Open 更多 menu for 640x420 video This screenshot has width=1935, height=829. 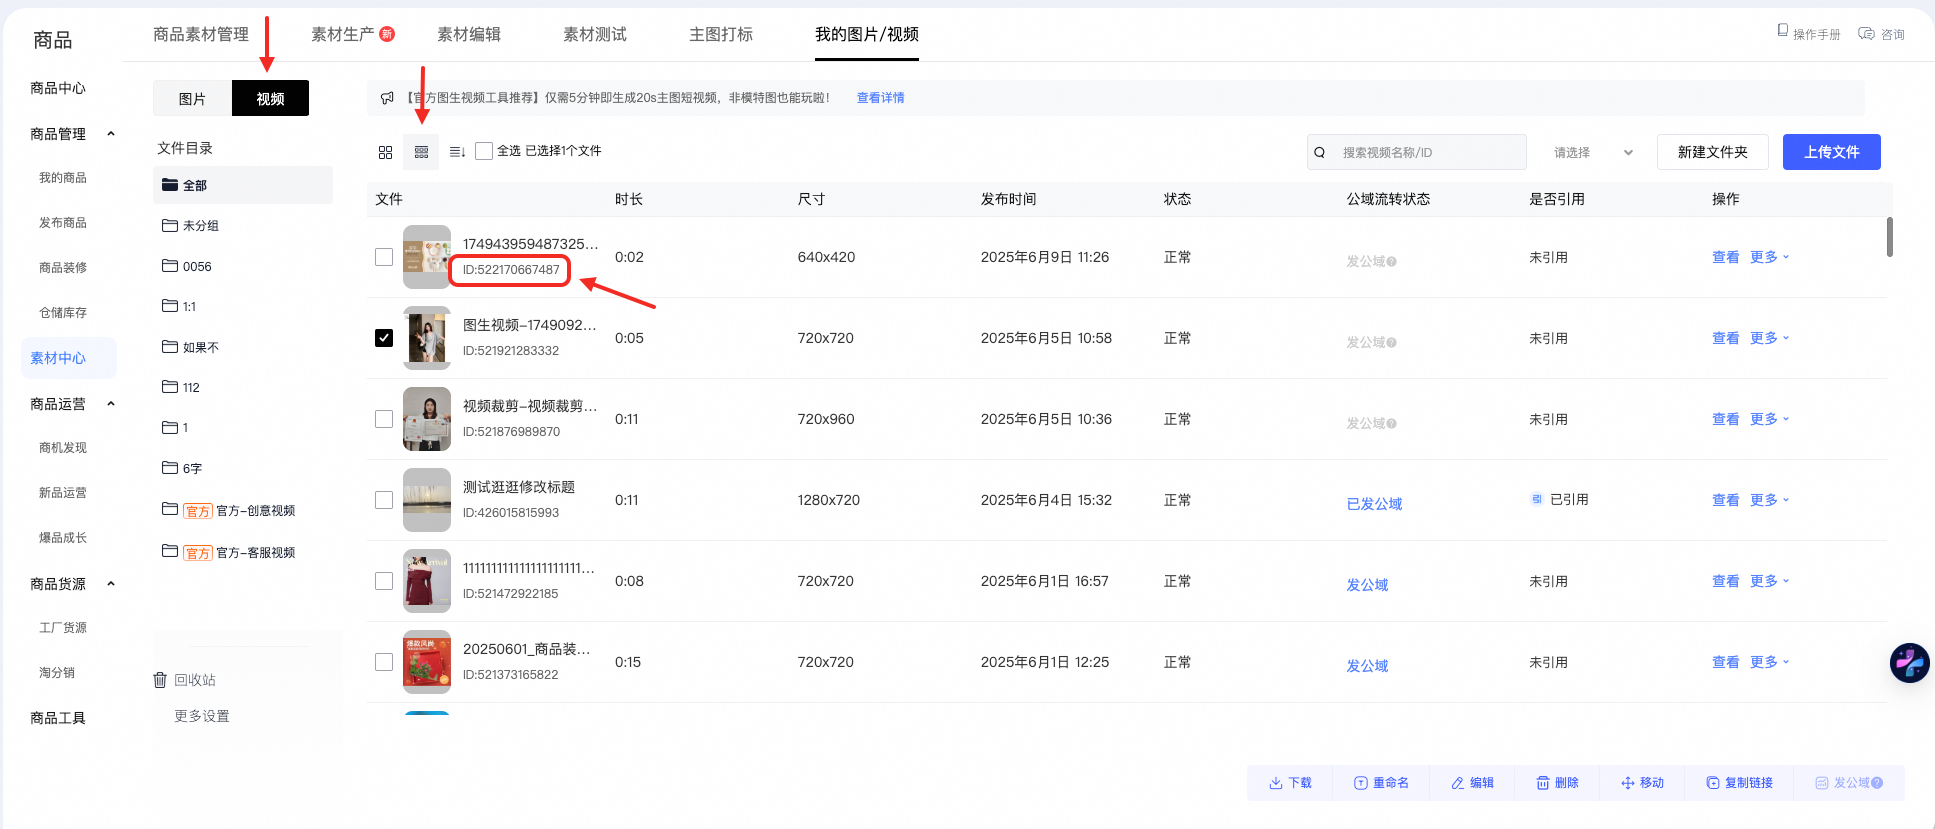tap(1769, 257)
